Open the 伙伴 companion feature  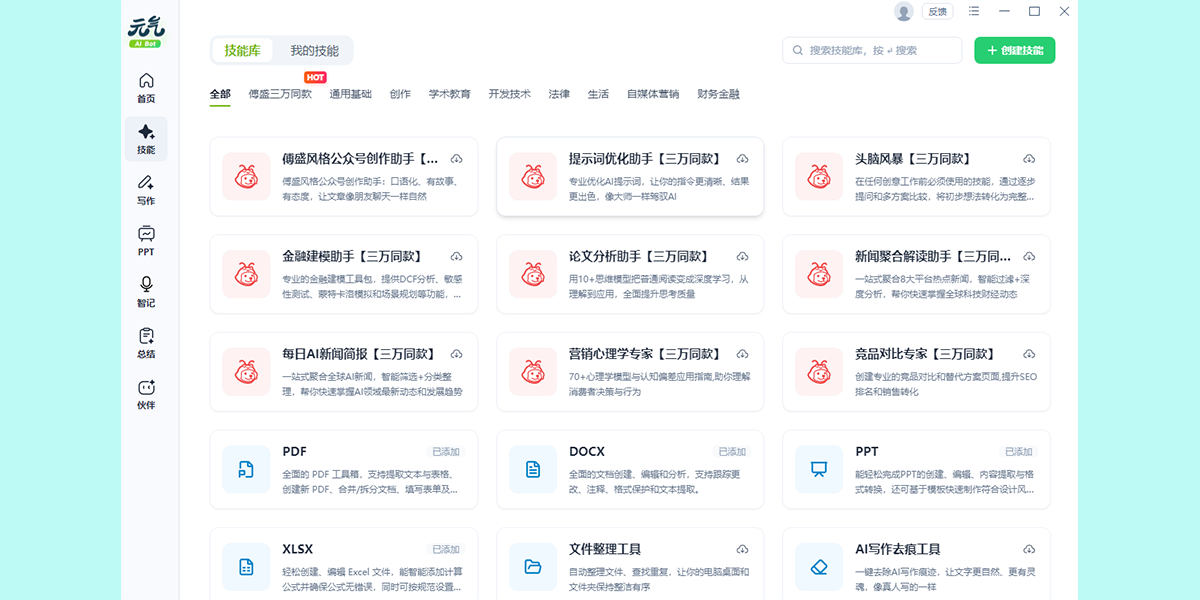point(145,396)
